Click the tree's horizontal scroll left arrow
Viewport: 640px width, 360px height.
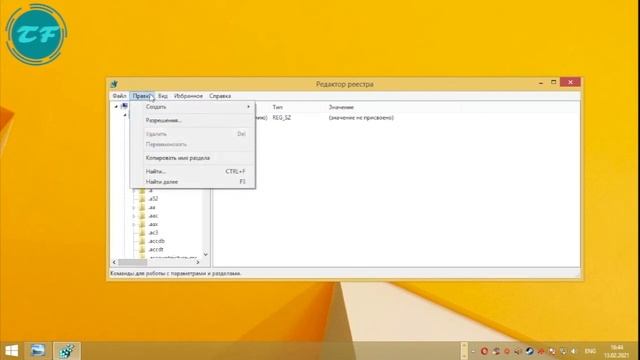pos(114,262)
